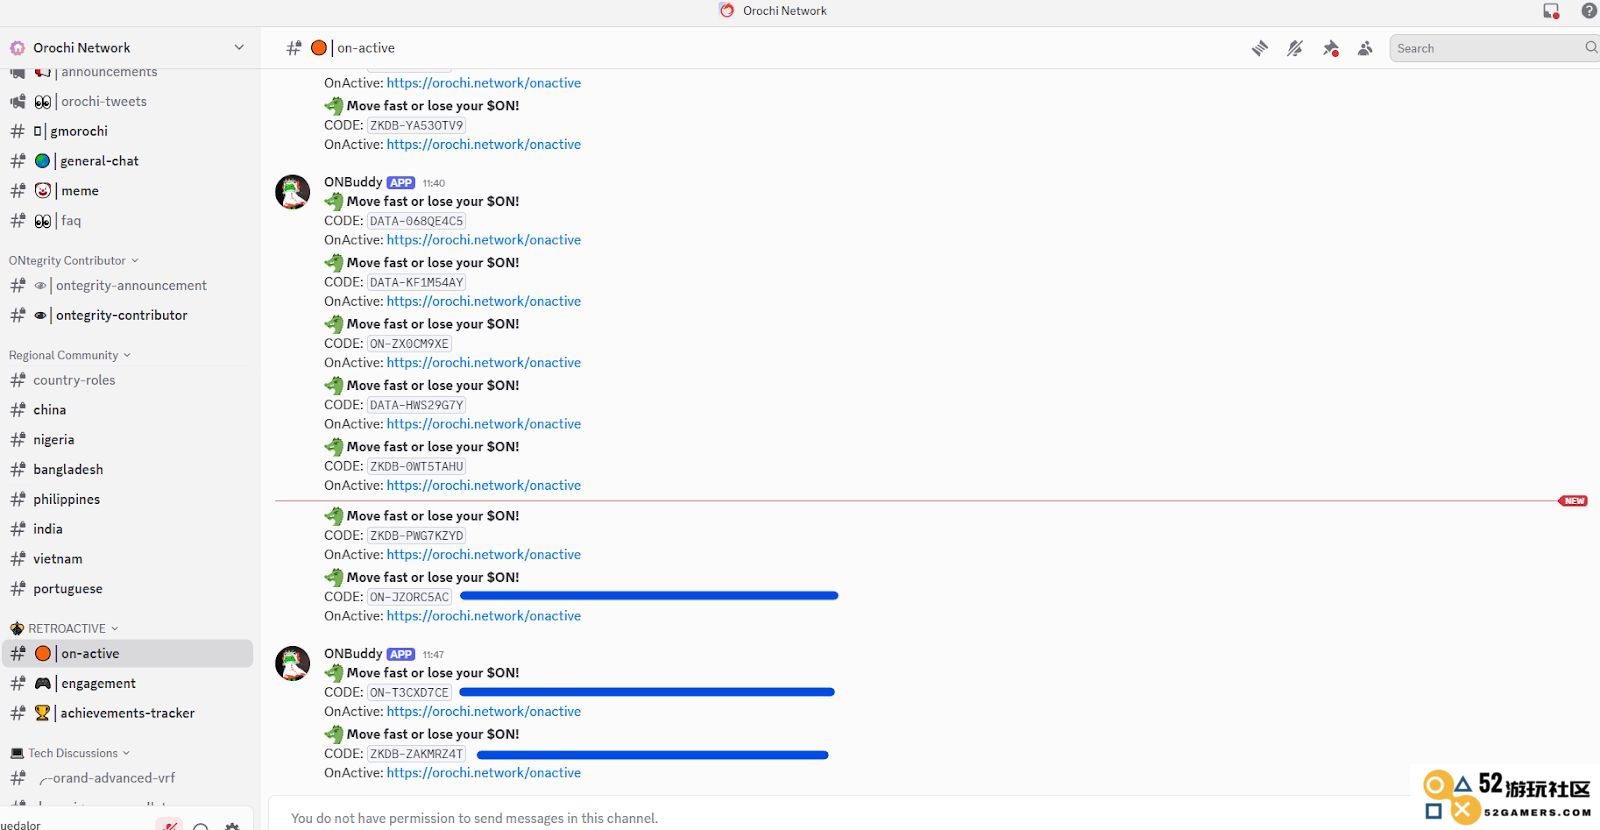The image size is (1600, 830).
Task: Click ONBuddy username on 11:40 message
Action: (x=353, y=182)
